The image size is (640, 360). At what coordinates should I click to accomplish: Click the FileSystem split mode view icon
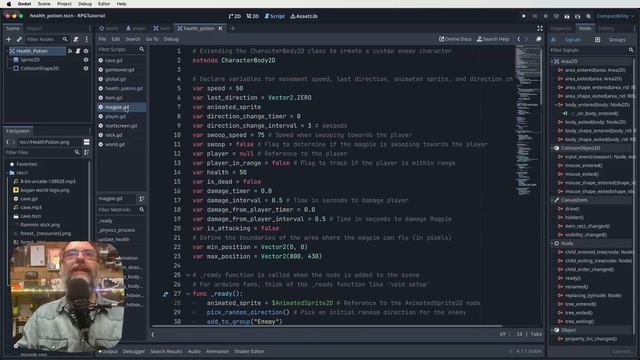[87, 142]
